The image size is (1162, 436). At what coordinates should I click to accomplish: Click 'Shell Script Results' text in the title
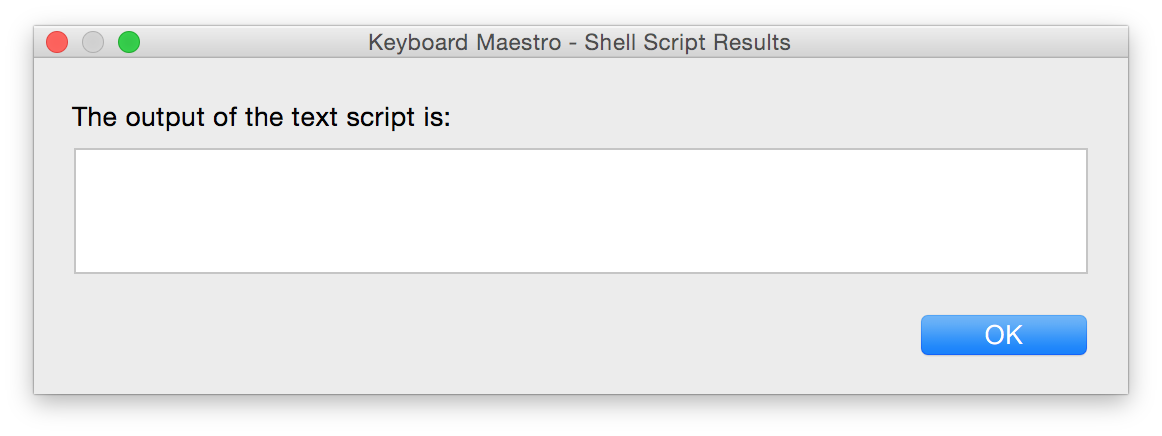(x=687, y=43)
